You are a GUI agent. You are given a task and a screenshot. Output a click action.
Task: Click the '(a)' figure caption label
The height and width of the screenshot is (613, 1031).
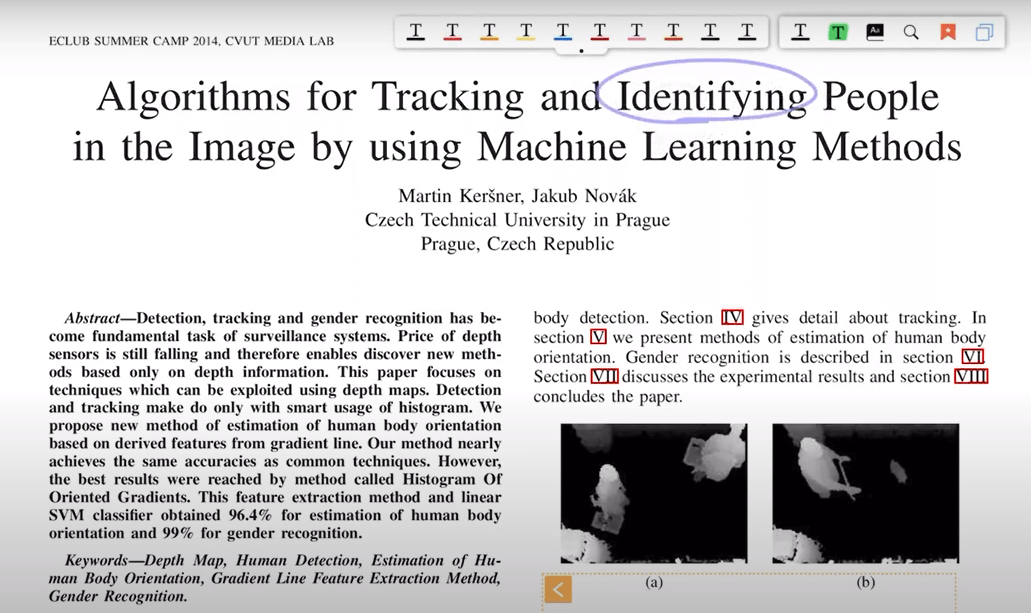(x=654, y=582)
